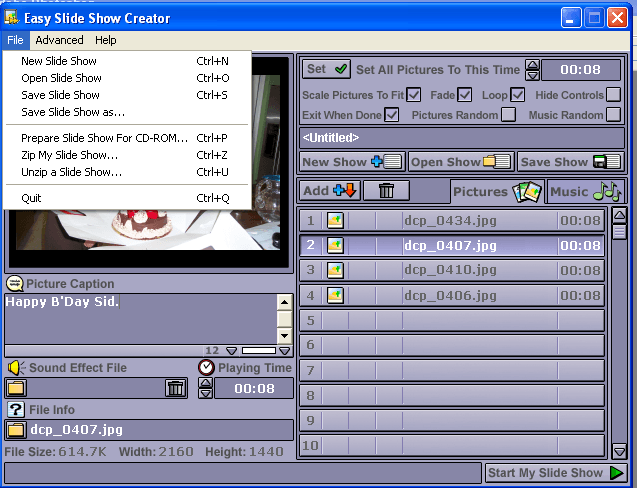
Task: Click the Picture Caption speech bubble icon
Action: click(x=15, y=284)
